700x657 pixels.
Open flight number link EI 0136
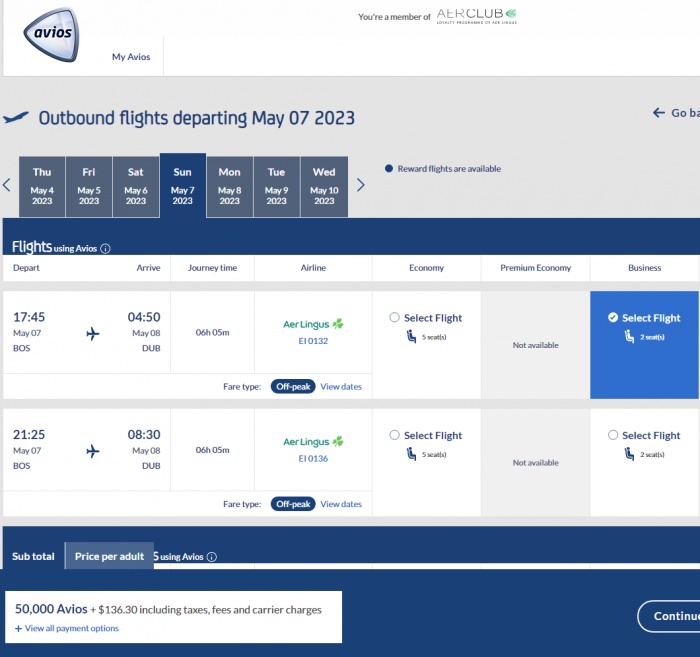313,458
